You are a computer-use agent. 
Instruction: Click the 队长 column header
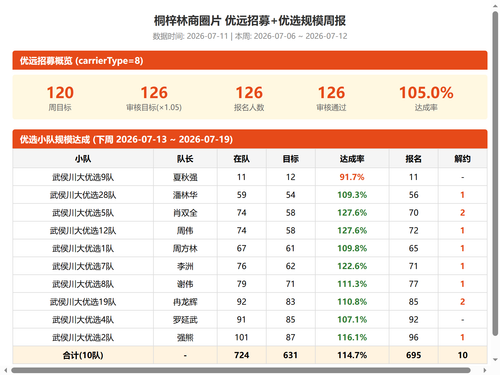coord(185,159)
